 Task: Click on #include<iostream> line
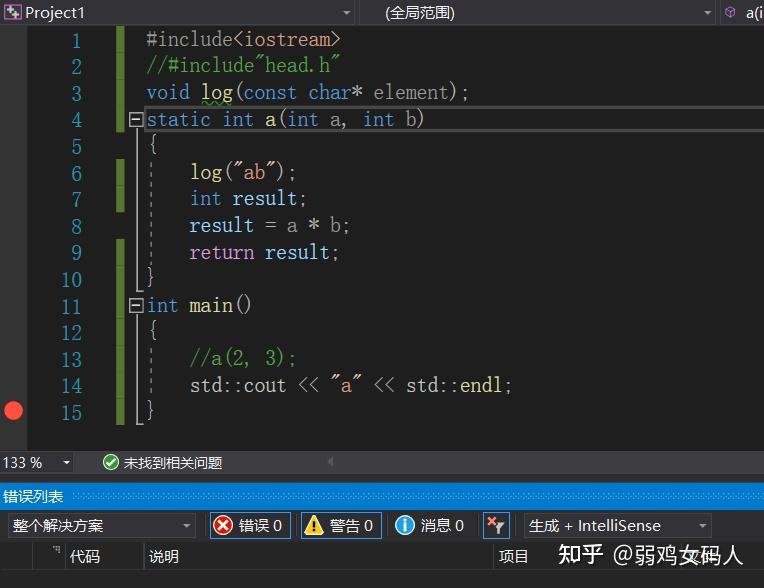coord(243,39)
